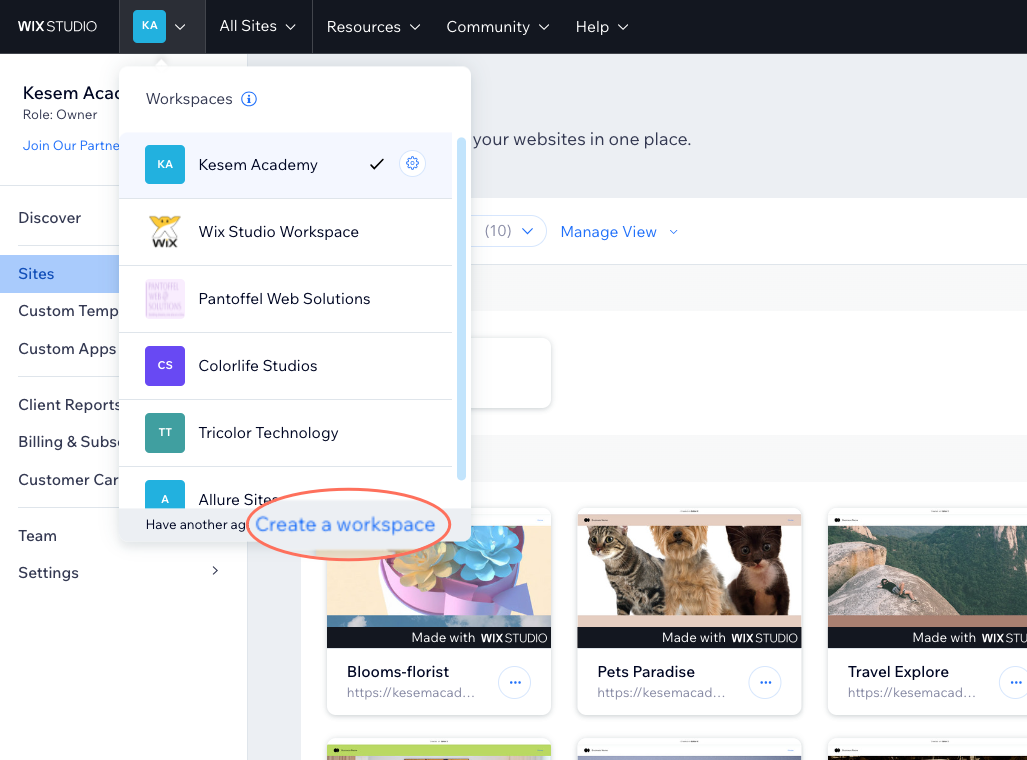The width and height of the screenshot is (1027, 760).
Task: Open Custom Apps in the sidebar
Action: point(67,349)
